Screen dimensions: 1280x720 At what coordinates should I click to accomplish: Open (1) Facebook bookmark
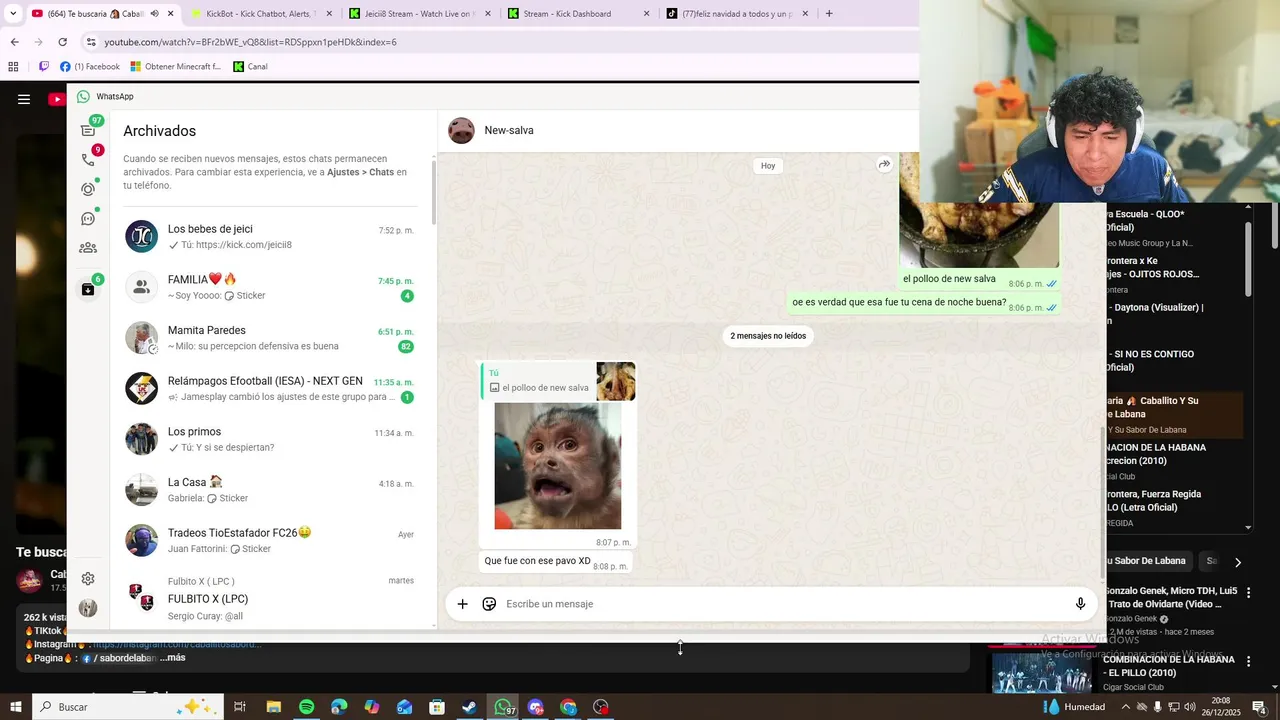pyautogui.click(x=90, y=67)
